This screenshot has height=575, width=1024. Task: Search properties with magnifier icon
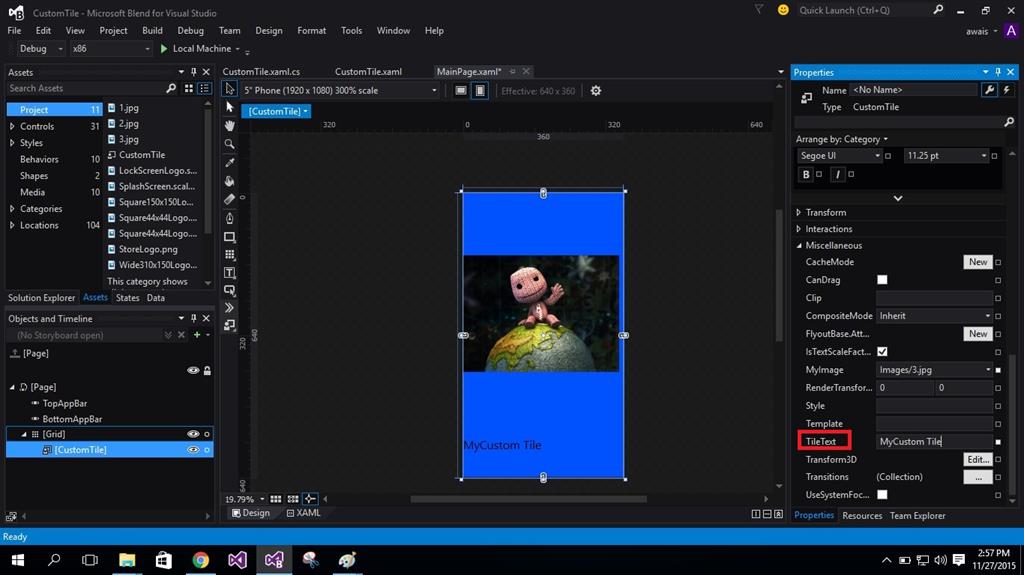(1009, 122)
